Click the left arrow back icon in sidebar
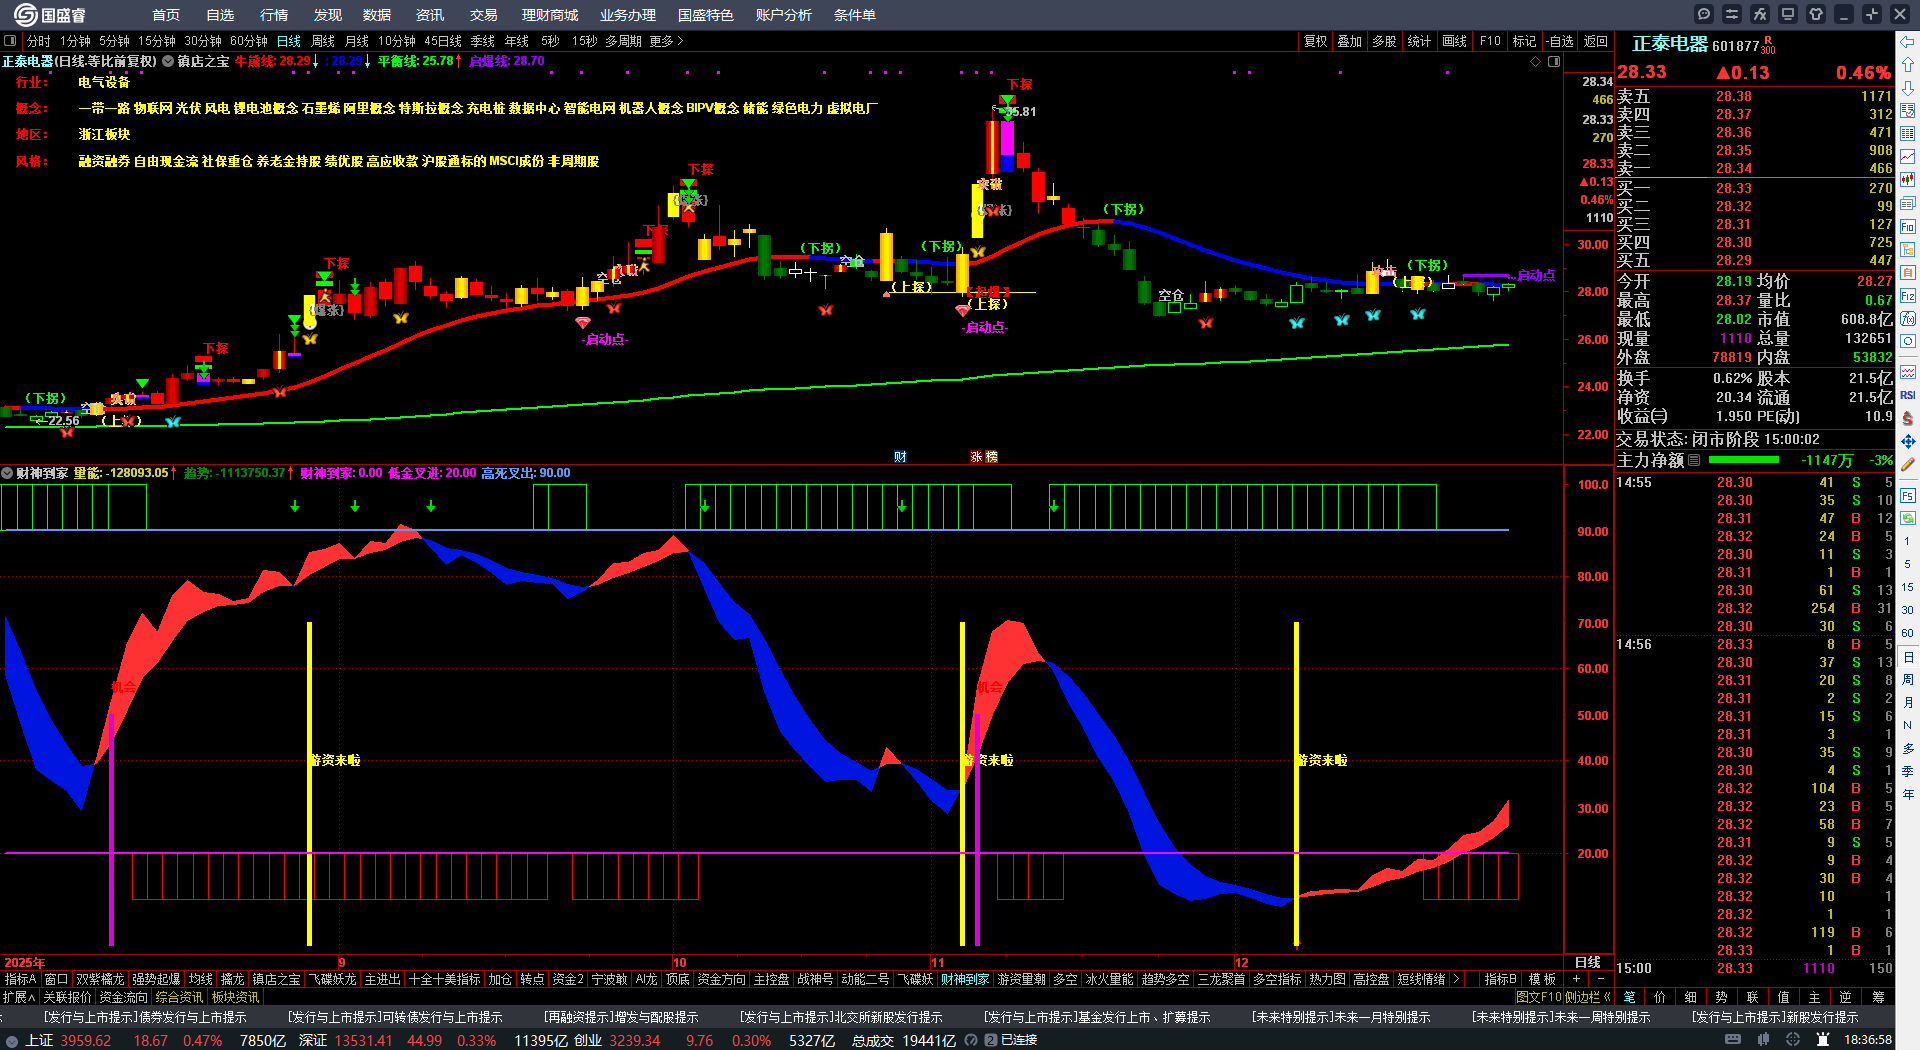The image size is (1920, 1050). click(x=1908, y=42)
